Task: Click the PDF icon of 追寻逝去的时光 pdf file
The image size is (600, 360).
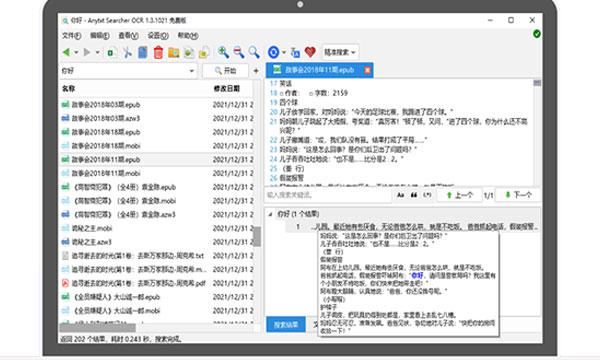Action: coord(65,283)
